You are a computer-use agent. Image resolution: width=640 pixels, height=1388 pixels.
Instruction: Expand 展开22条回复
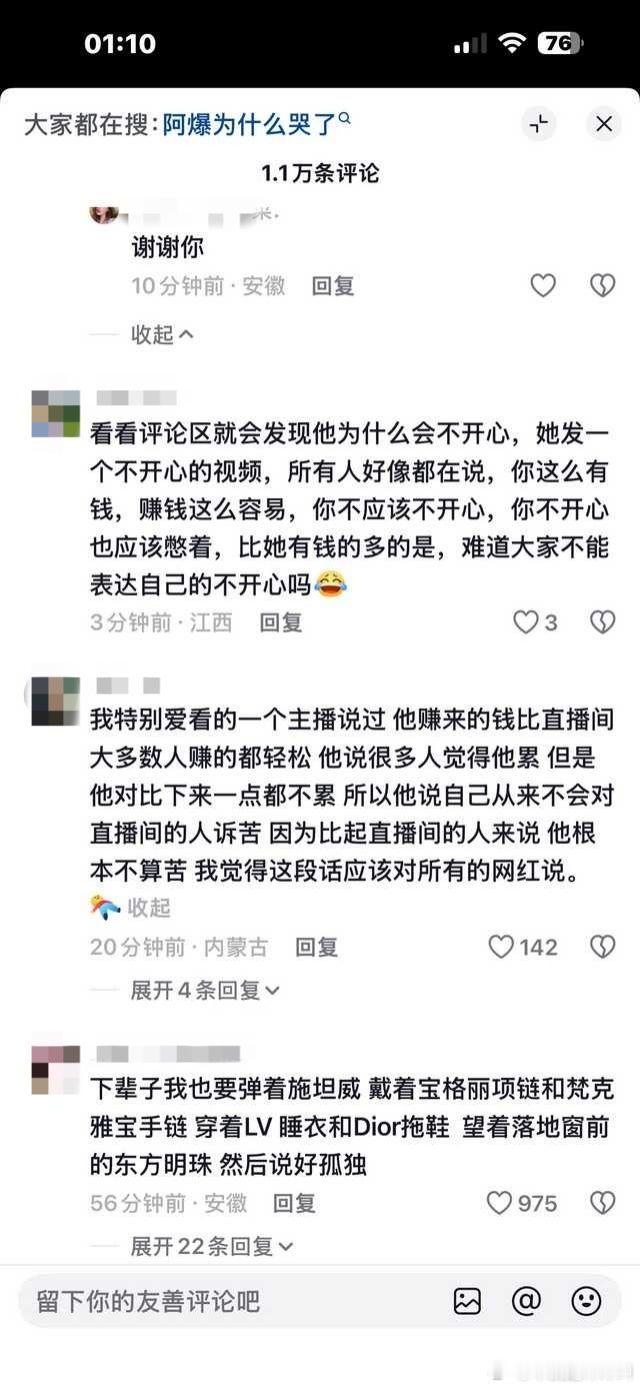212,1247
